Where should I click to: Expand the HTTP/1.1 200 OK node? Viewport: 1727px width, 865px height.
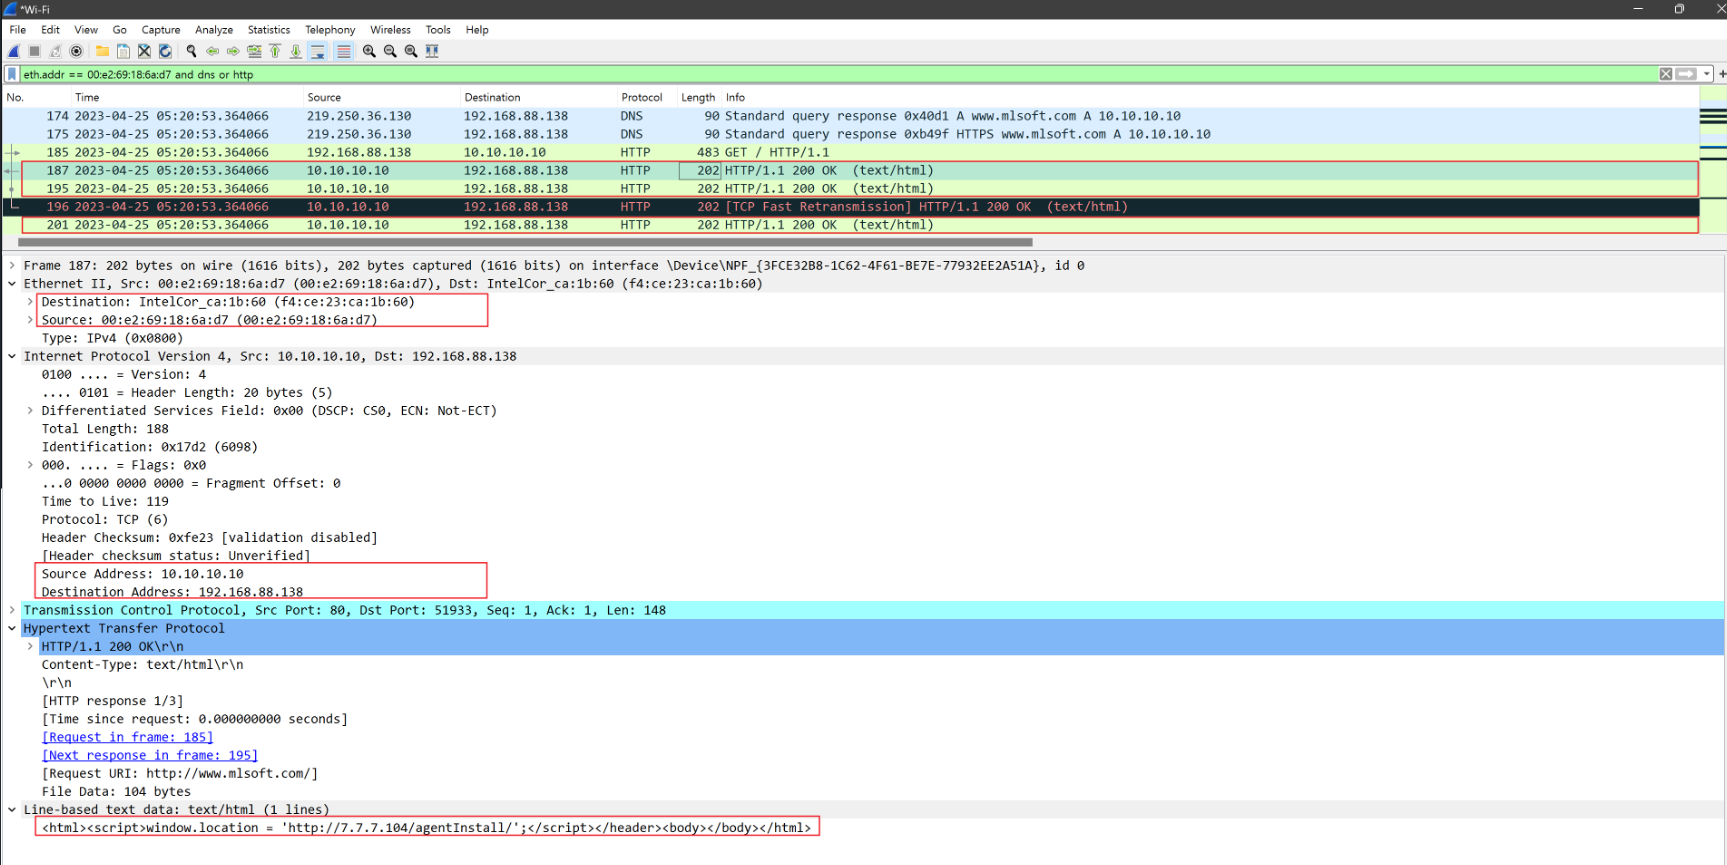(x=30, y=646)
